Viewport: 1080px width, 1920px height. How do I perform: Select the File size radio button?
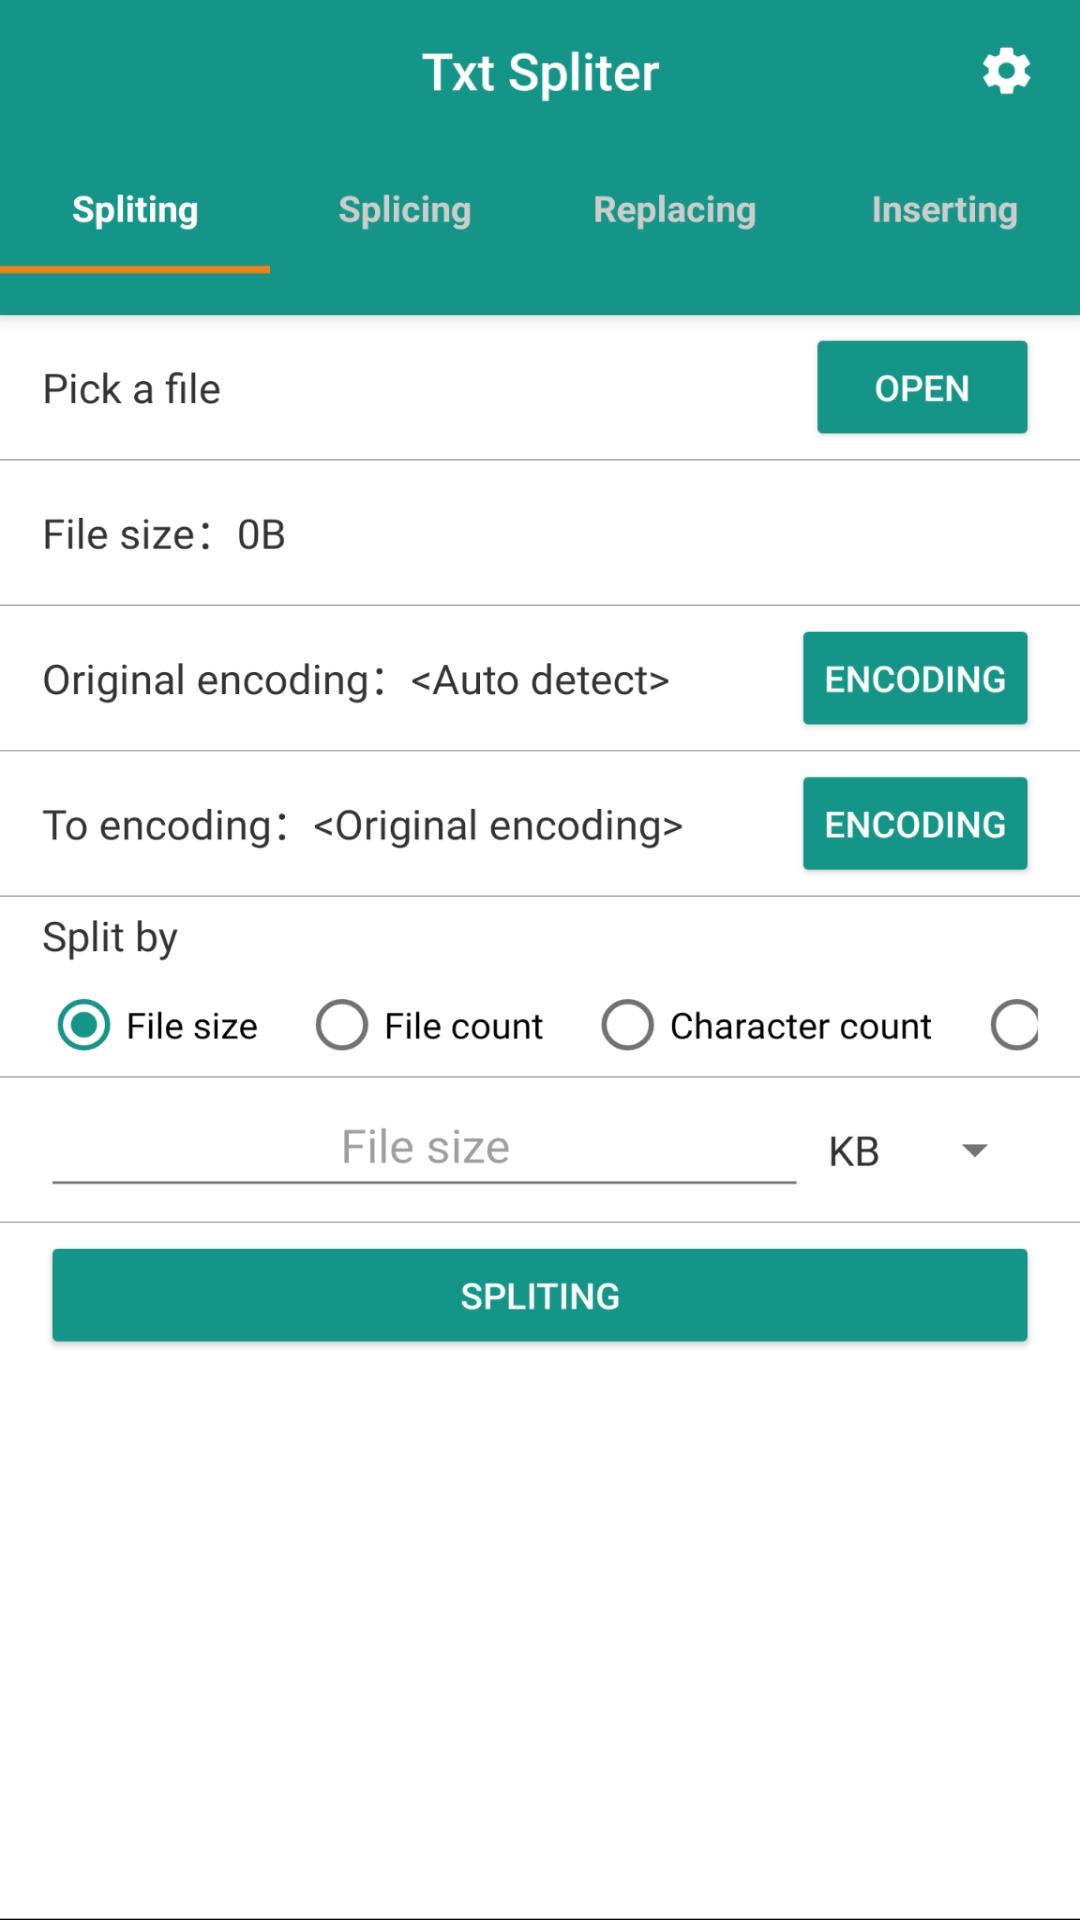pos(84,1026)
